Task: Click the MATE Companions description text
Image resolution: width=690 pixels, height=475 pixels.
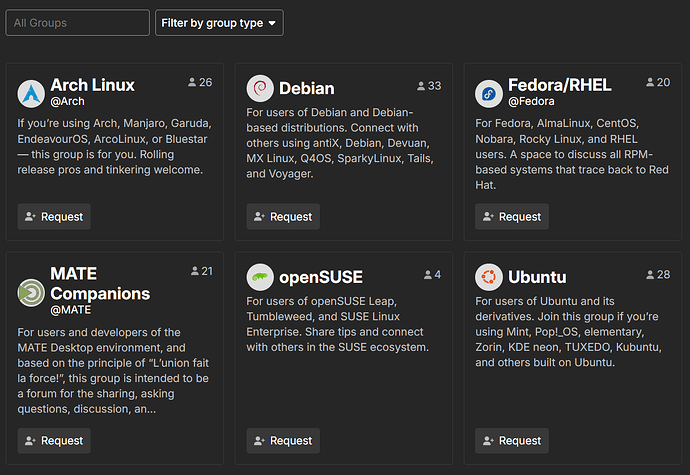Action: click(113, 371)
